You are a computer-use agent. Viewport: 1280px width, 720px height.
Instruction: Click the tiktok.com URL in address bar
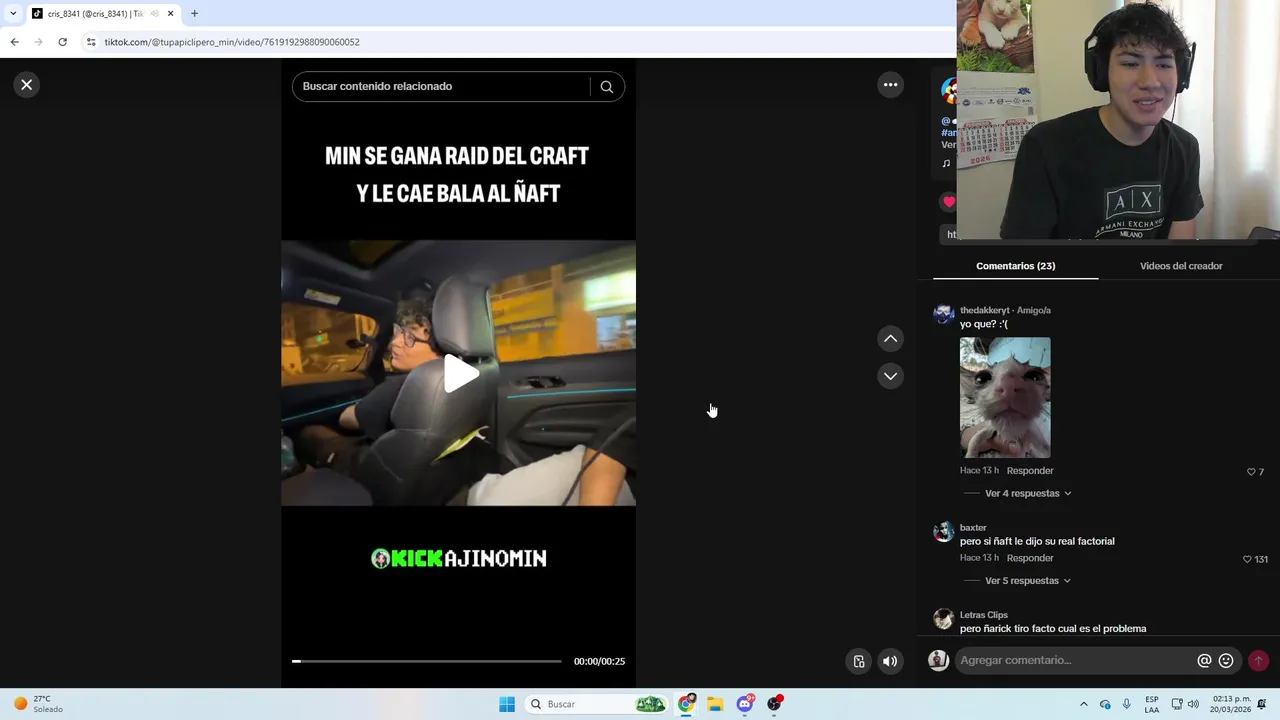[x=232, y=42]
